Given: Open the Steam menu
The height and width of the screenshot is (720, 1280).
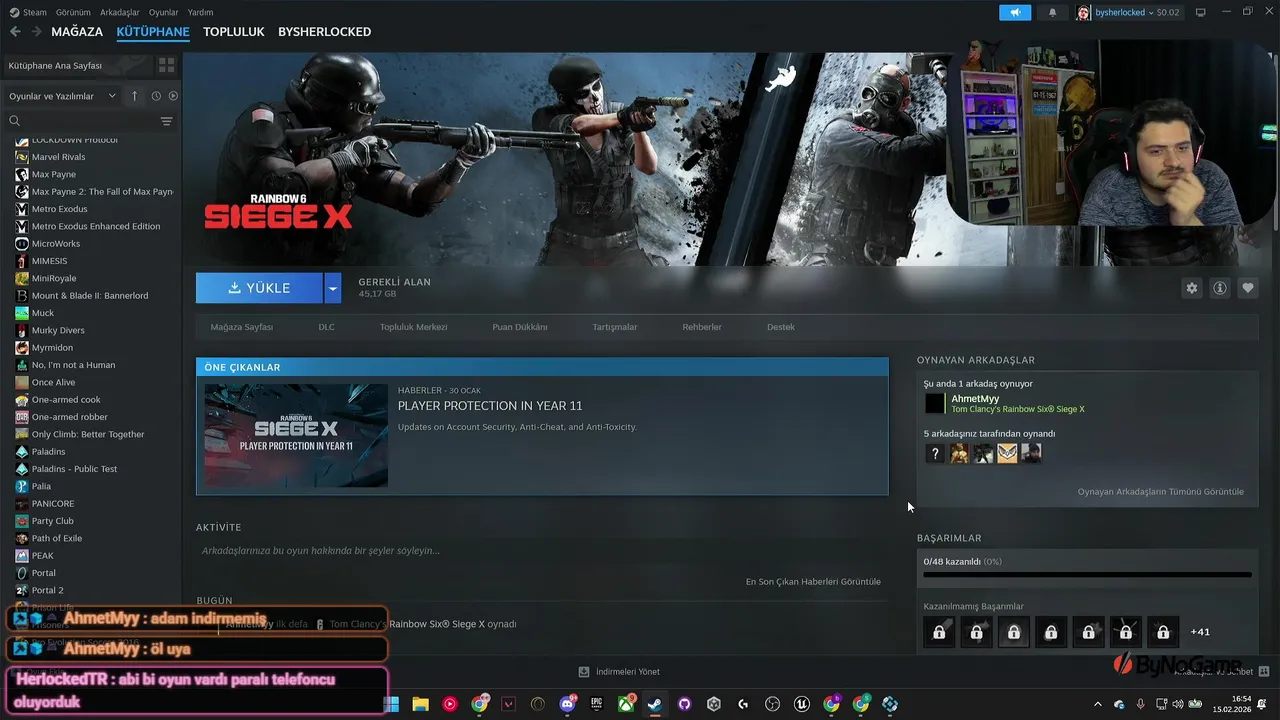Looking at the screenshot, I should [29, 12].
